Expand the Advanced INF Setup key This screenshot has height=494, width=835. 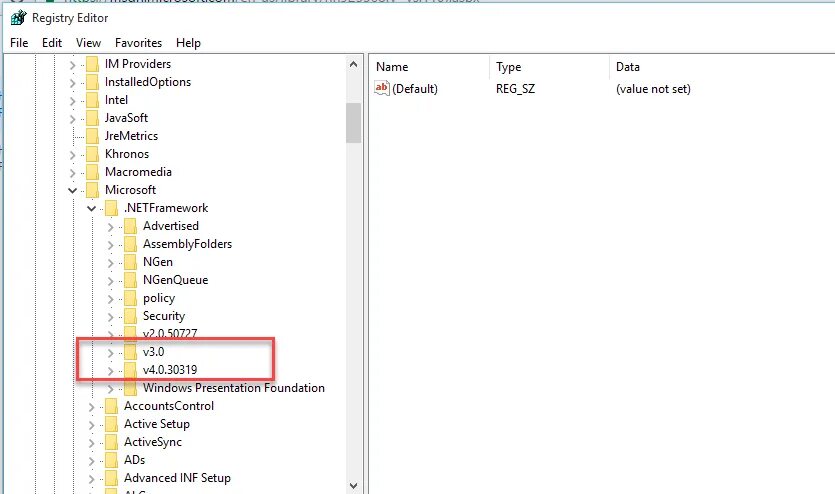[92, 479]
